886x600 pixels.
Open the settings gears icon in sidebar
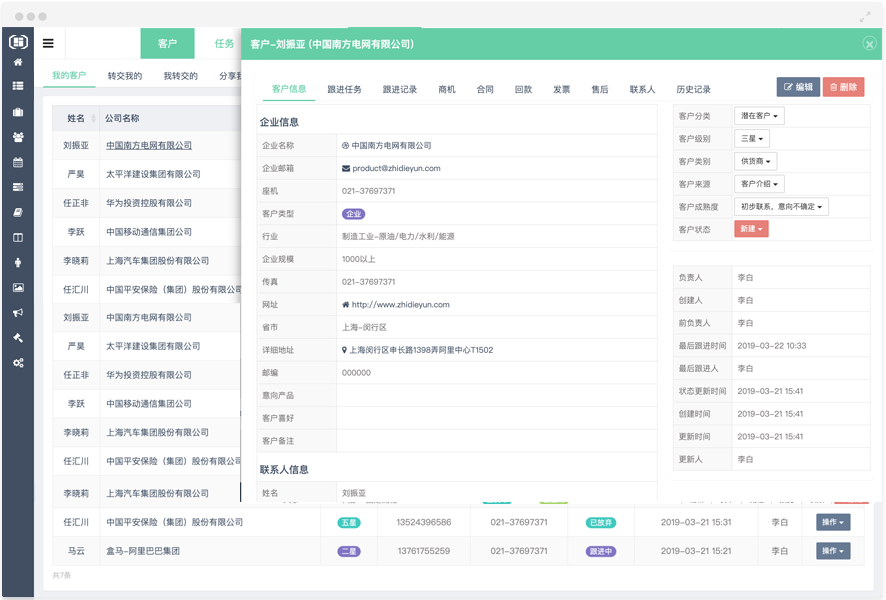point(18,363)
